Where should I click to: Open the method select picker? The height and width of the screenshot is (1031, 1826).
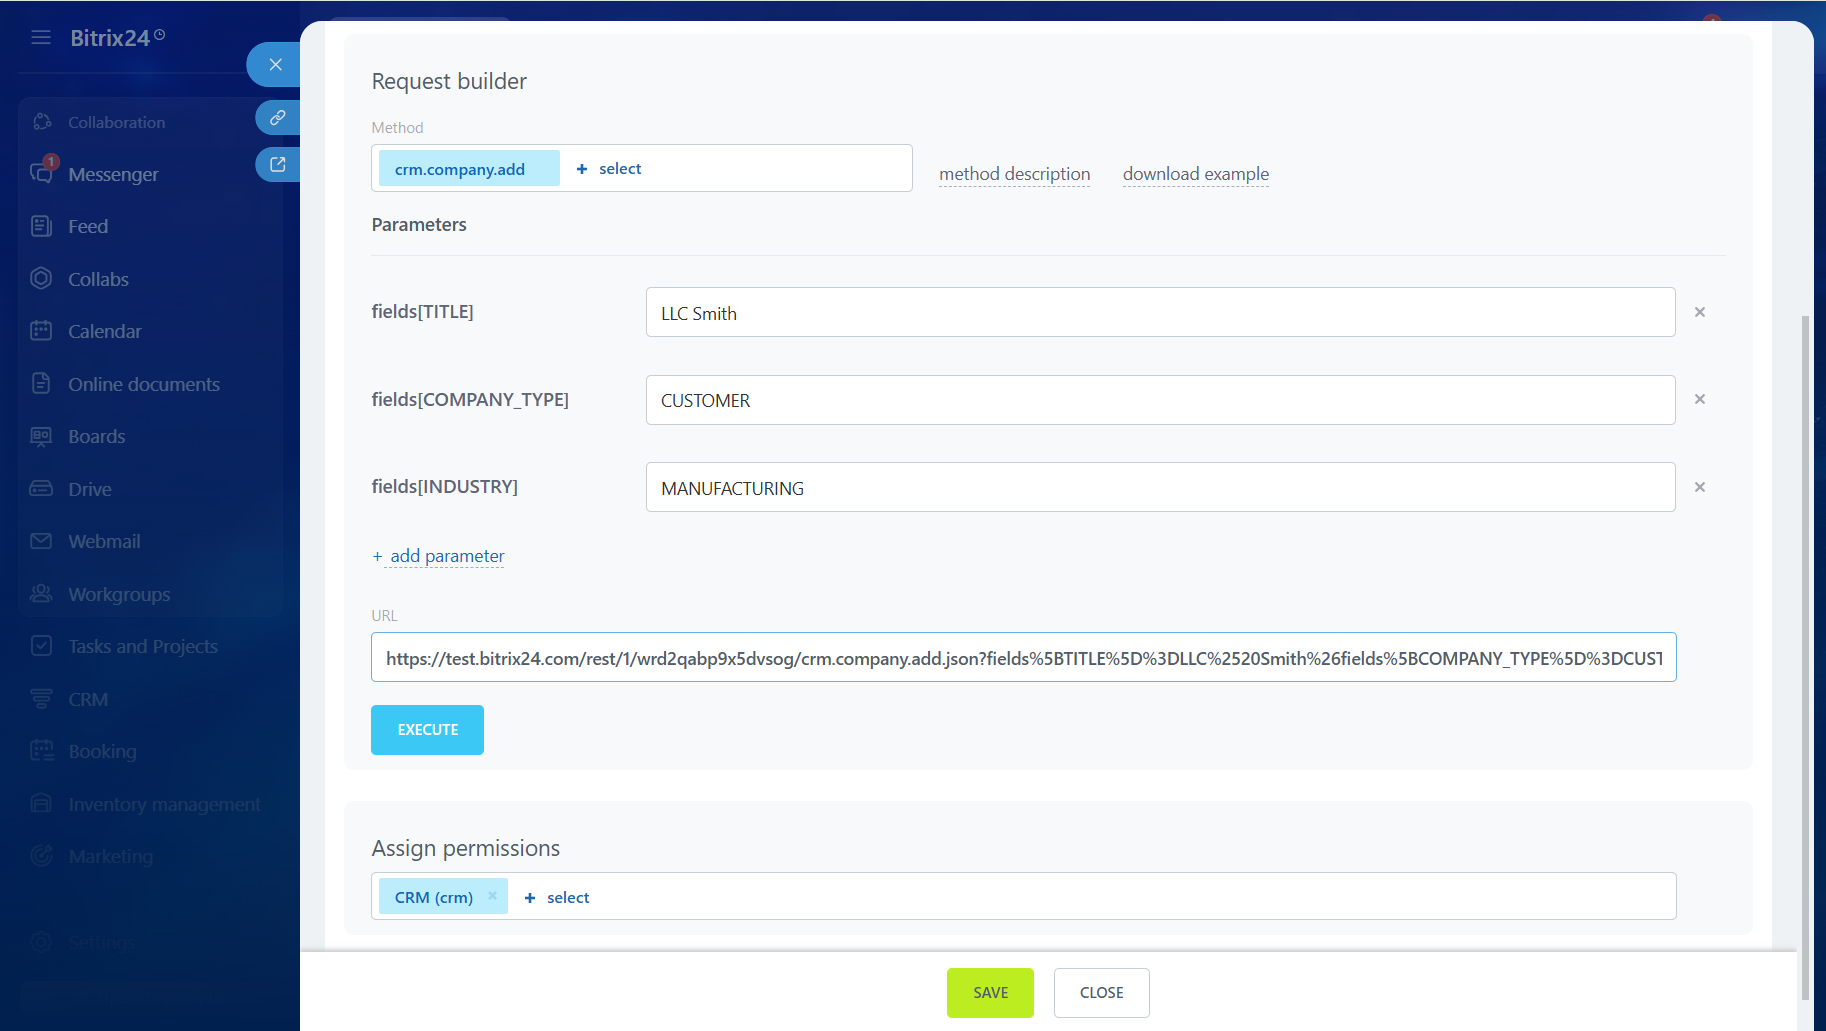click(x=608, y=168)
